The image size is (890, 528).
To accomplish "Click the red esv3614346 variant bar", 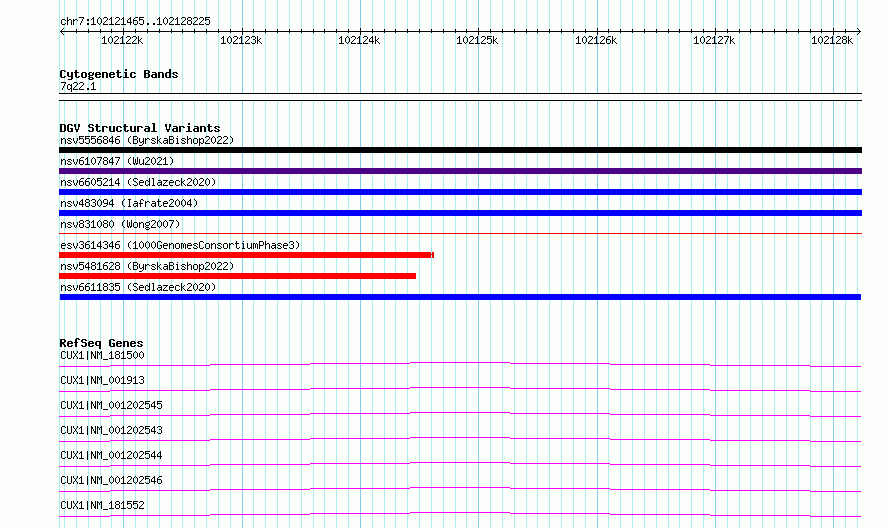I will tap(246, 255).
